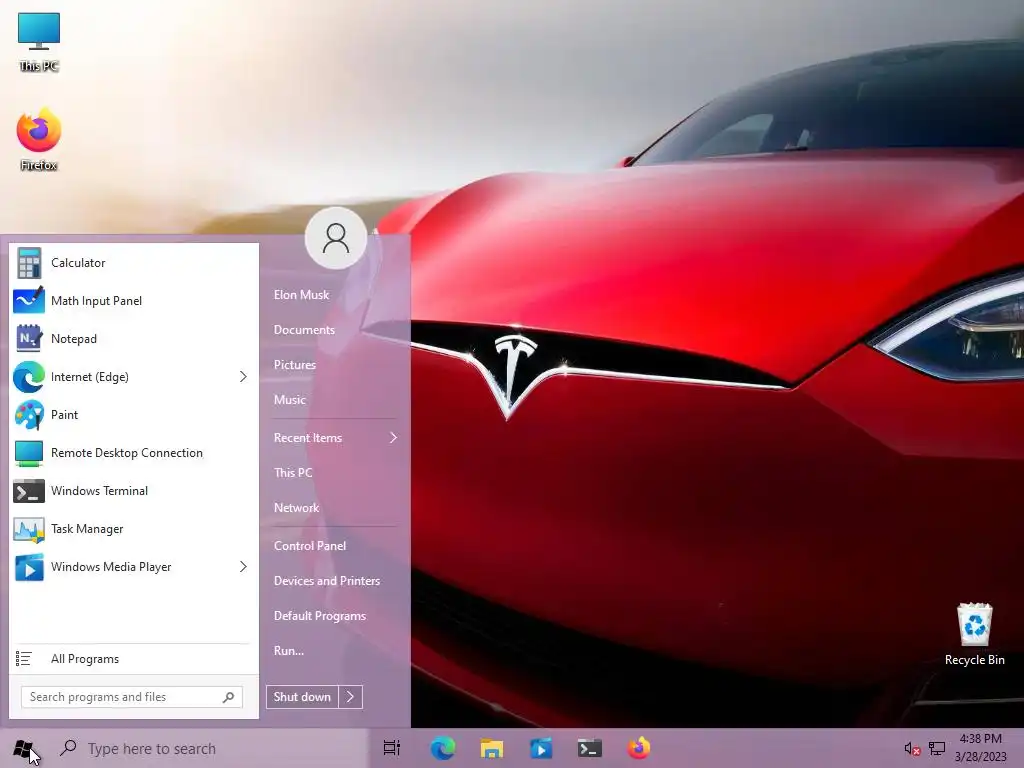The height and width of the screenshot is (768, 1024).
Task: Click Run... in the Start menu
Action: [x=289, y=650]
